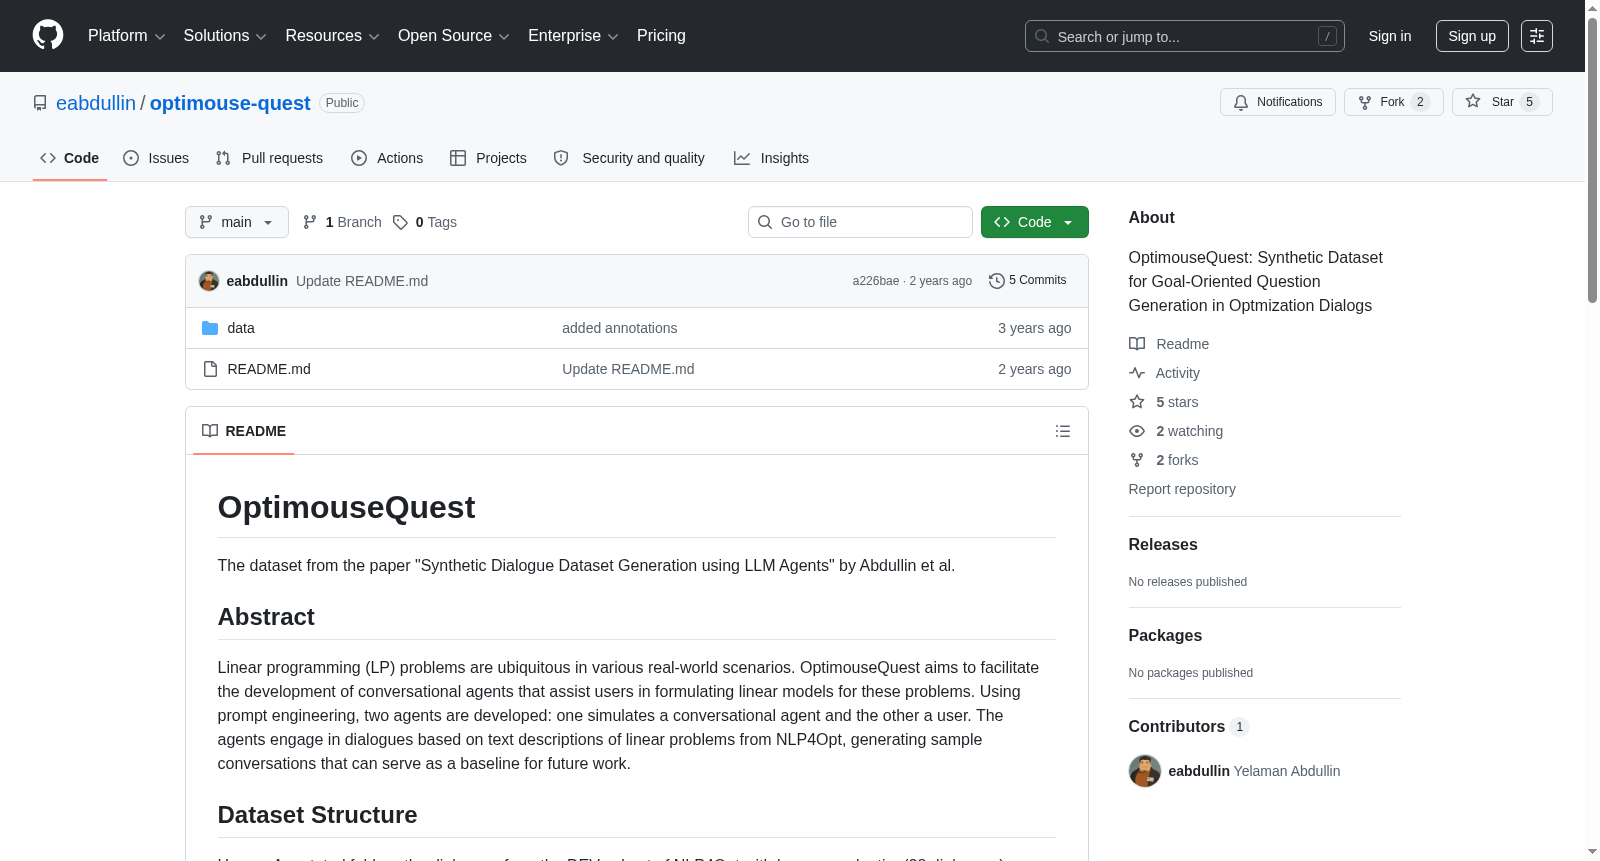Open the README outline list icon
Image resolution: width=1600 pixels, height=861 pixels.
point(1063,431)
